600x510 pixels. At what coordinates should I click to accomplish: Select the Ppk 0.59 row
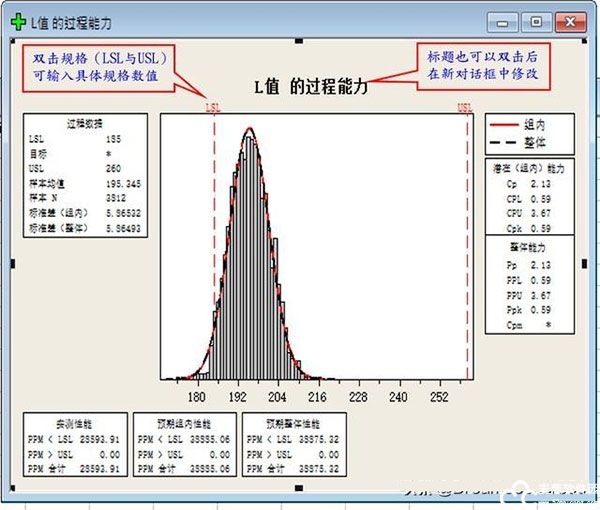coord(529,310)
